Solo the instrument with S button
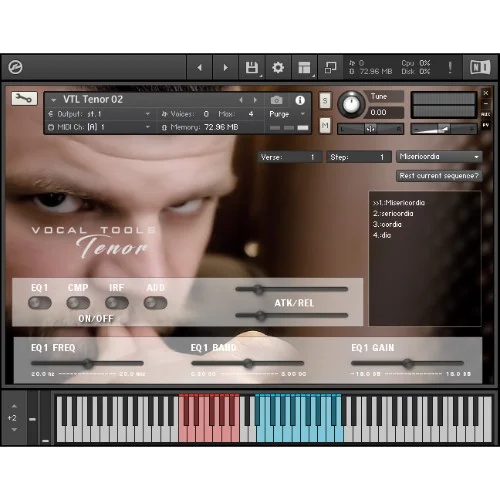This screenshot has height=500, width=500. point(325,100)
